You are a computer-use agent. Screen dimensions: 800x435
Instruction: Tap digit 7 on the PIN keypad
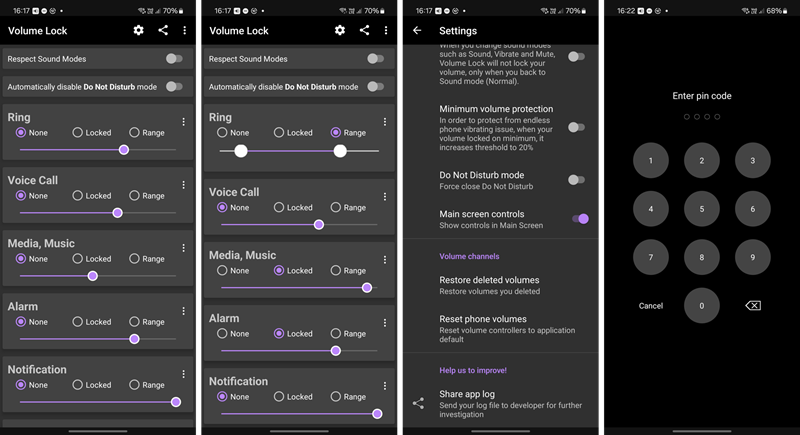coord(651,257)
